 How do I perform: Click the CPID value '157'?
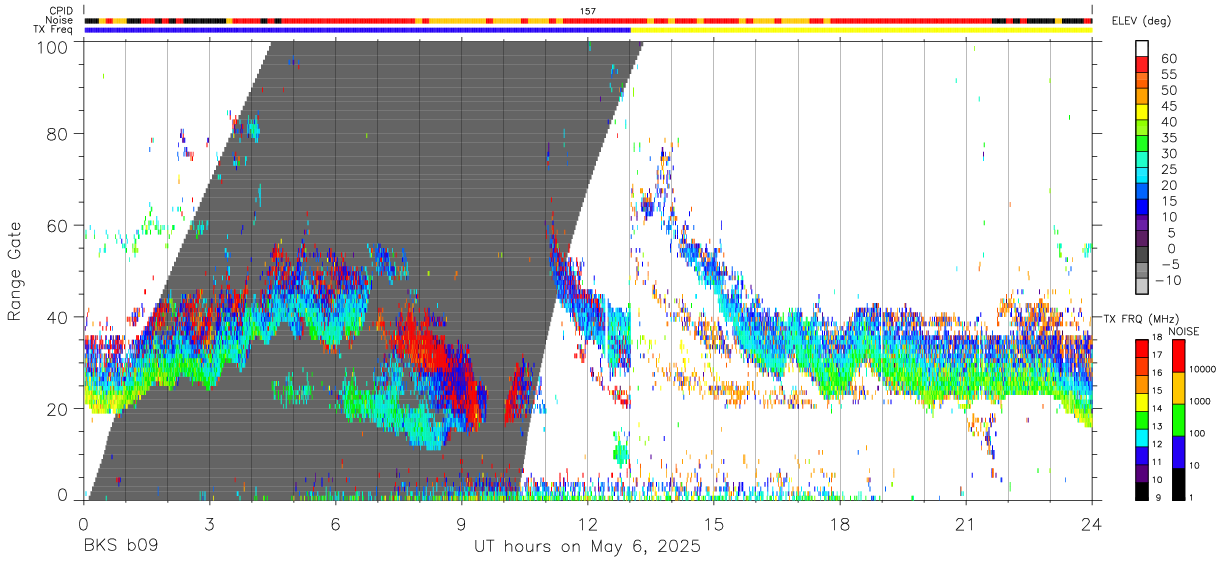(588, 11)
